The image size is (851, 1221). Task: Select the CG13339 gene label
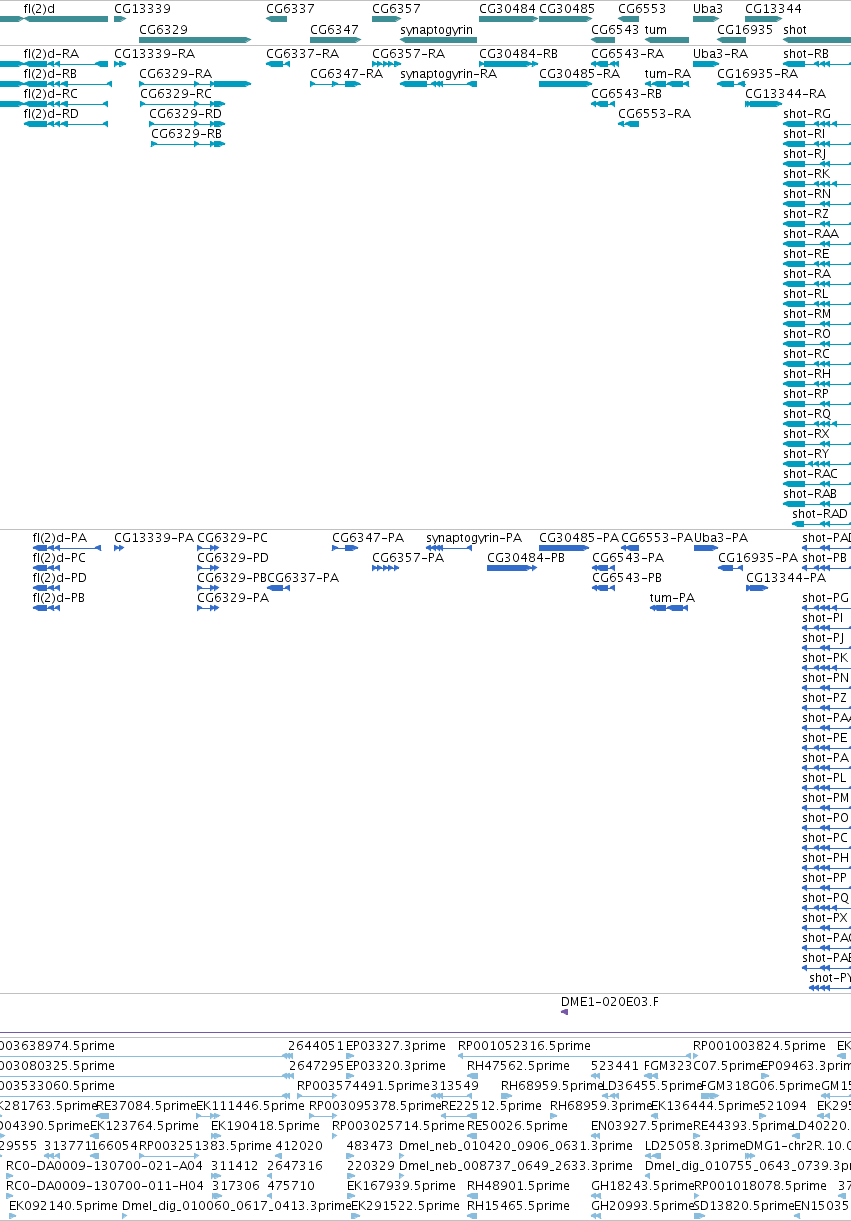142,9
